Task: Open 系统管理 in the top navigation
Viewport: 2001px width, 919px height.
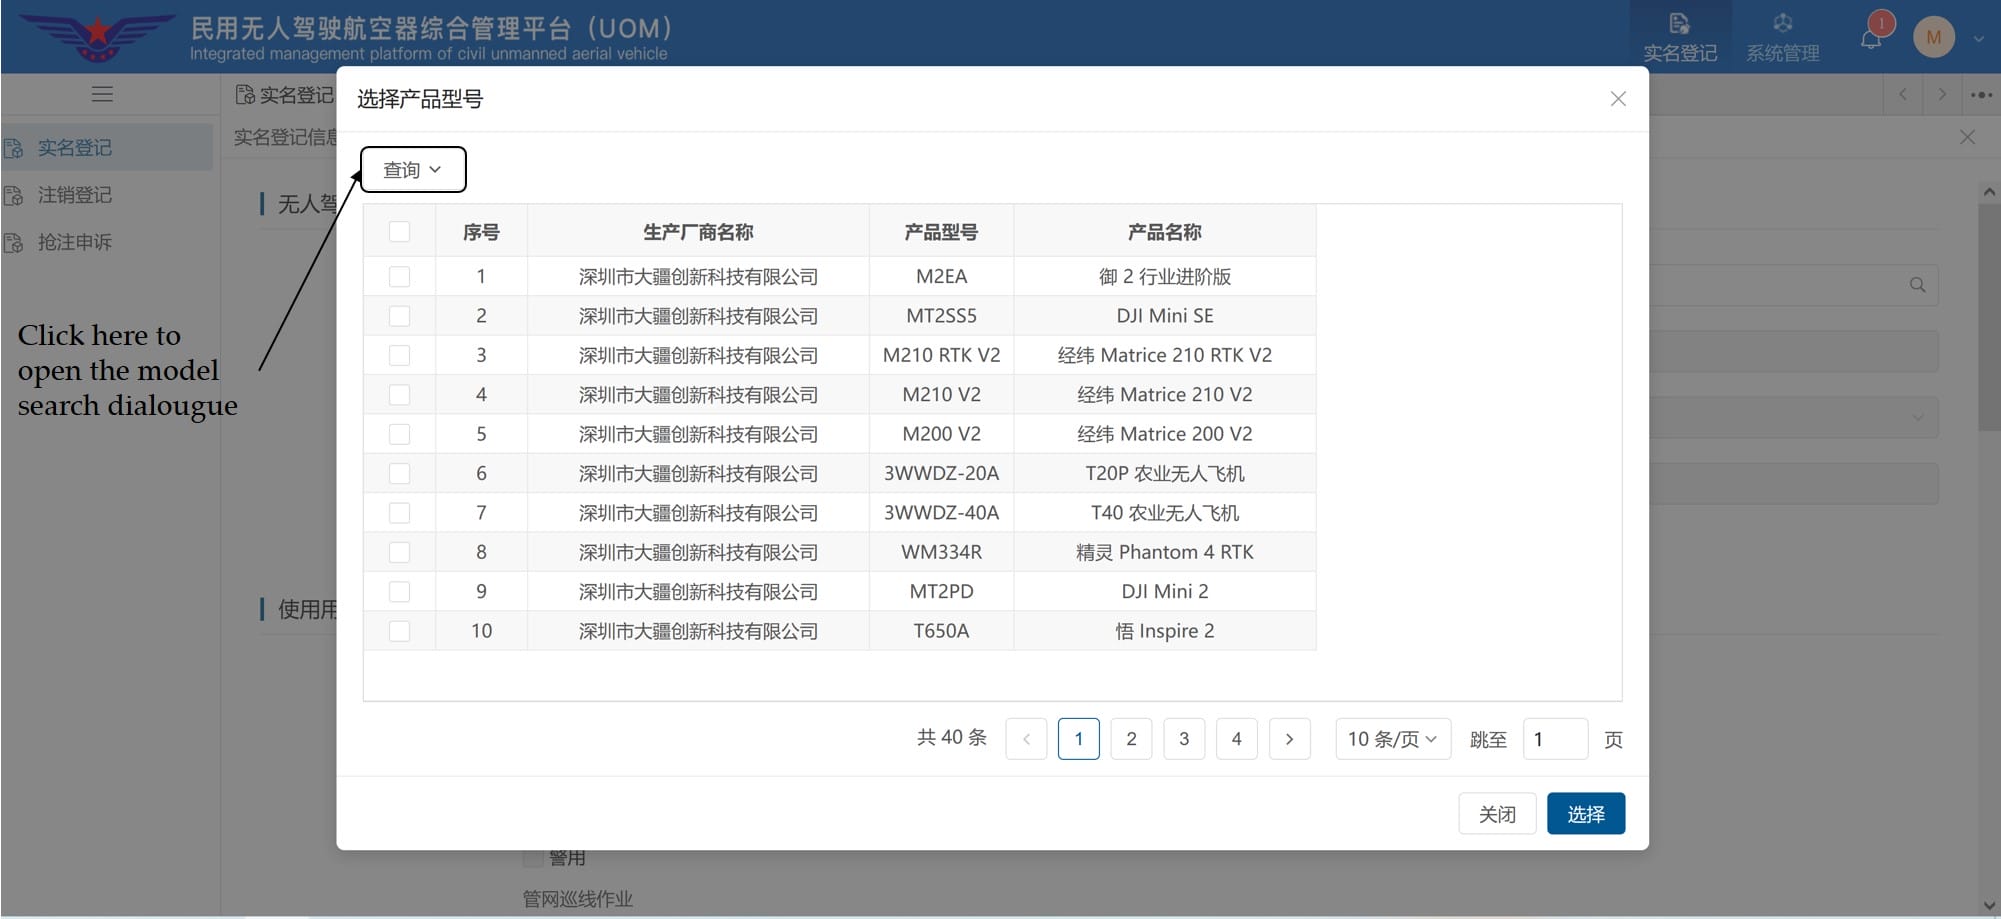Action: tap(1783, 37)
